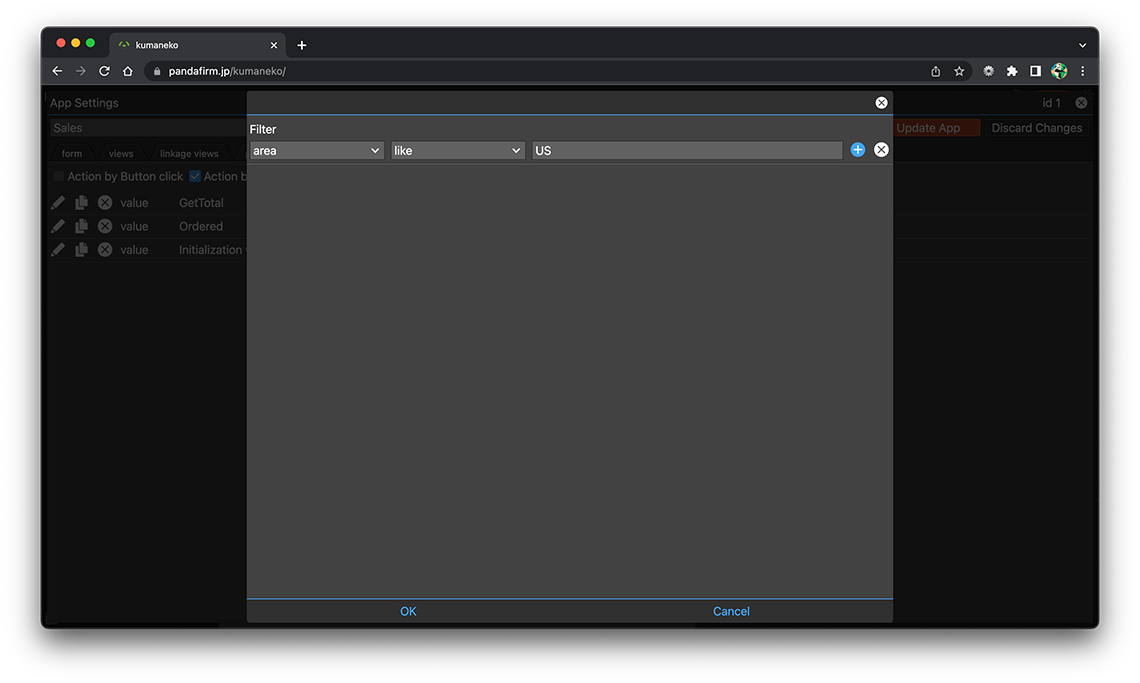Confirm the filter with OK
This screenshot has width=1140, height=683.
408,611
